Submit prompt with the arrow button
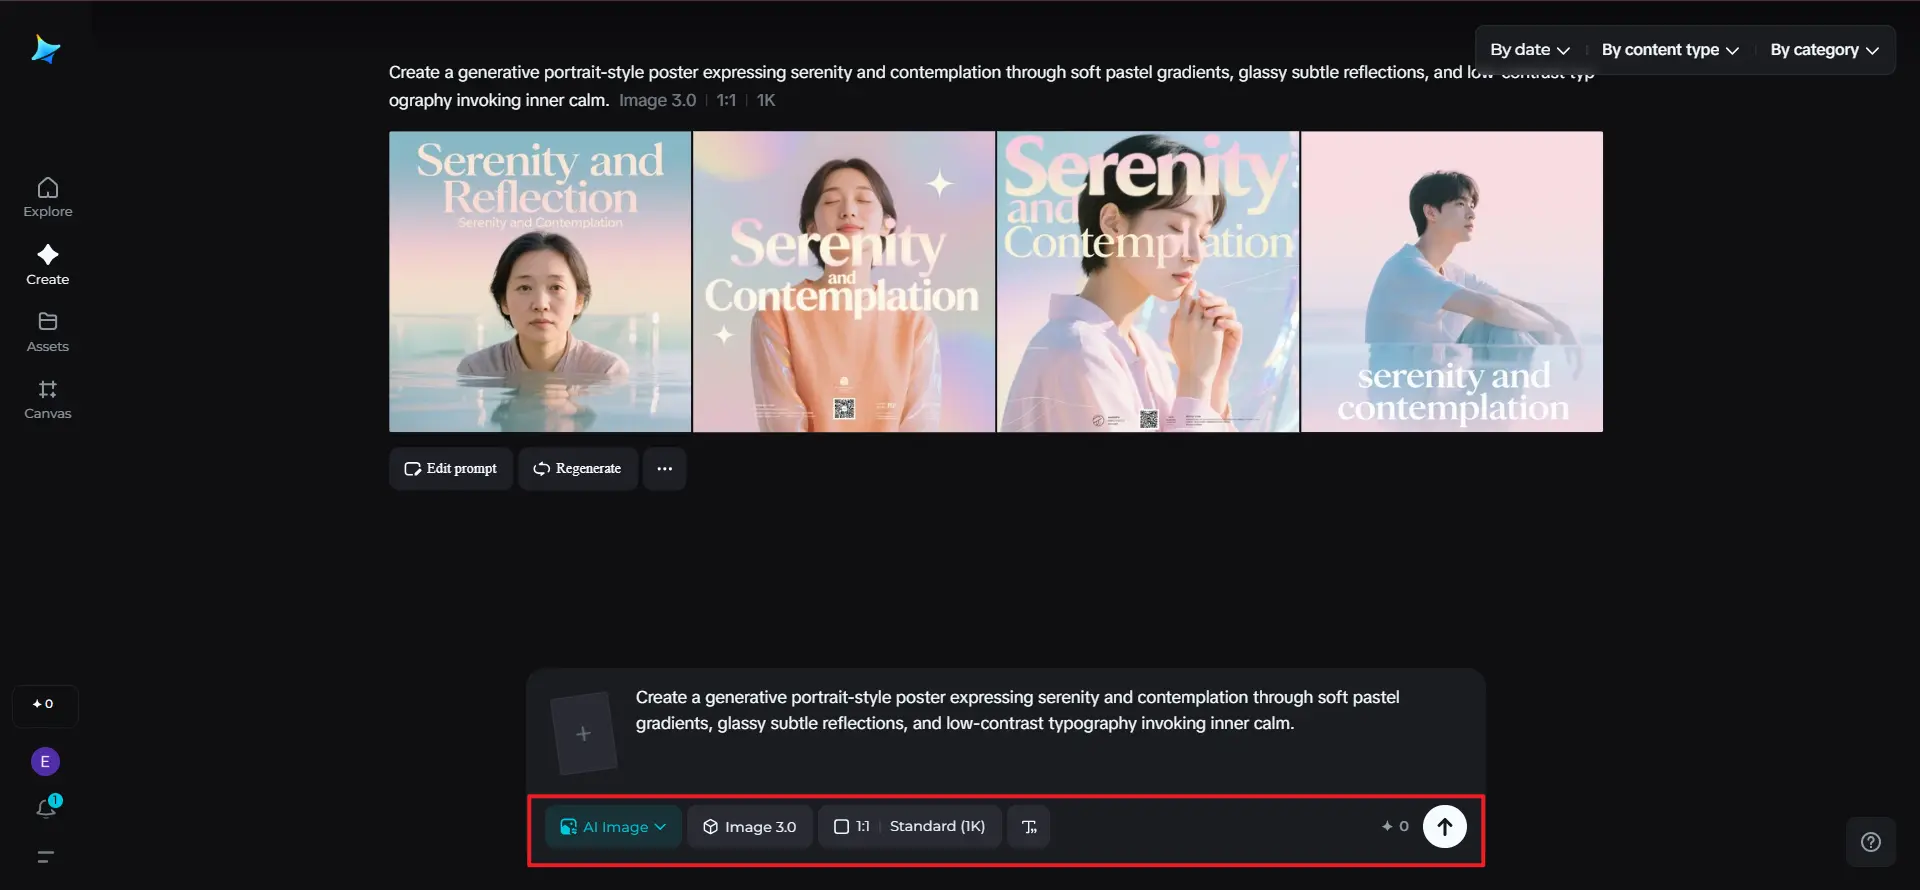 click(1444, 827)
